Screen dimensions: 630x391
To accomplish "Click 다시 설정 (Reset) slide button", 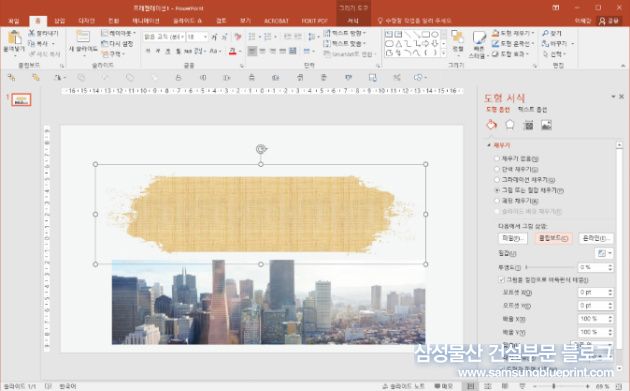I will point(117,43).
